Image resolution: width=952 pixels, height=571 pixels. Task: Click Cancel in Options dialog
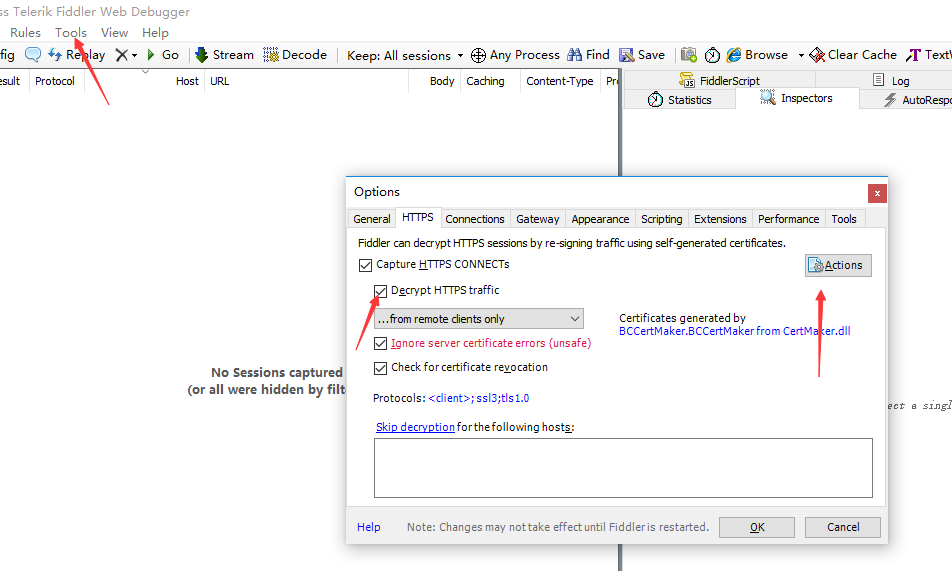[x=843, y=527]
